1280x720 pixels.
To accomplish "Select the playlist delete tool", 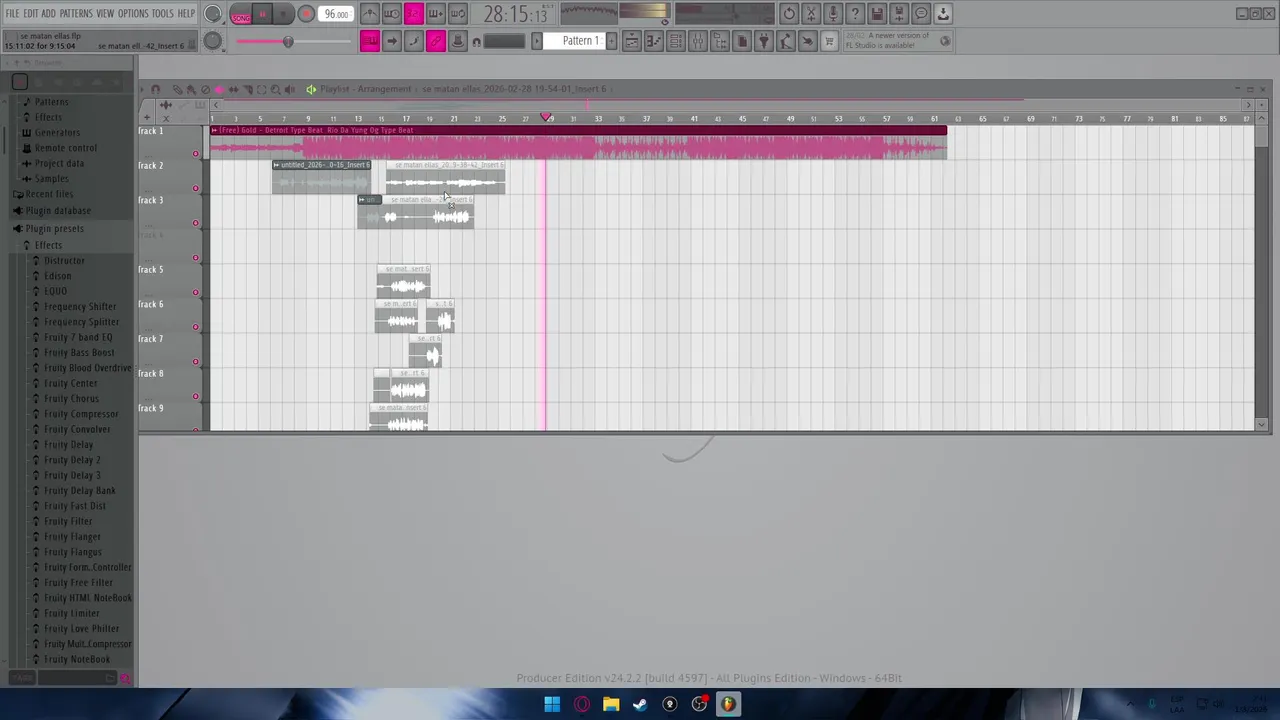I will [205, 89].
